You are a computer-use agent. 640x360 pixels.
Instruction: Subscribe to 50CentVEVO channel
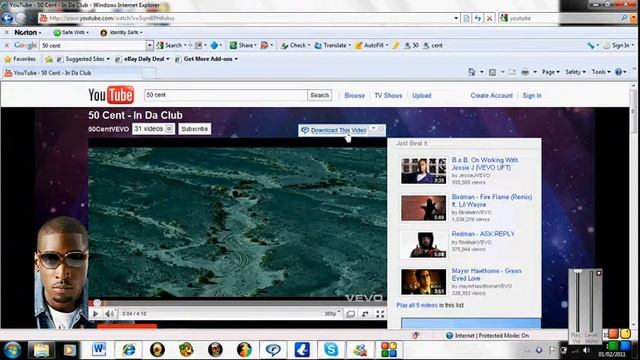194,129
